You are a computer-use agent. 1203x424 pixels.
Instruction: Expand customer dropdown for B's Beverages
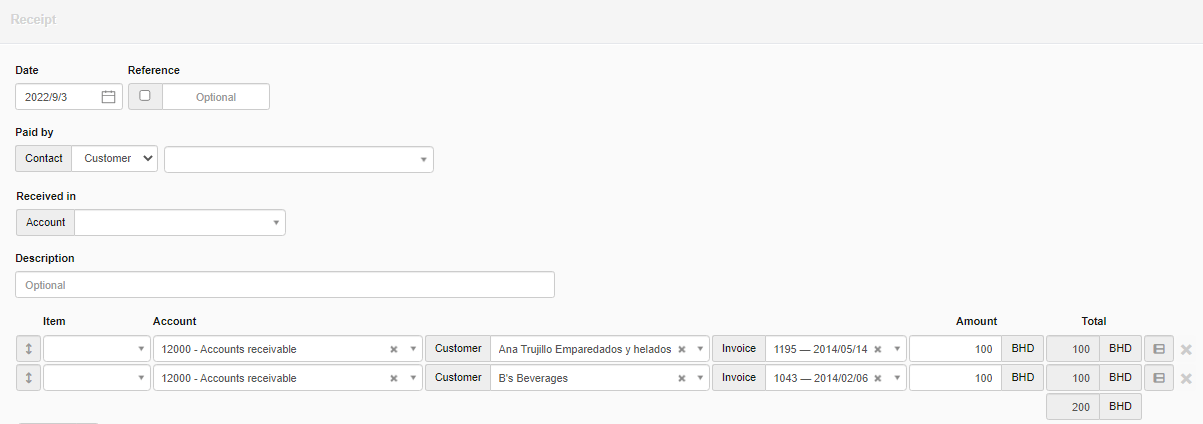click(x=699, y=378)
